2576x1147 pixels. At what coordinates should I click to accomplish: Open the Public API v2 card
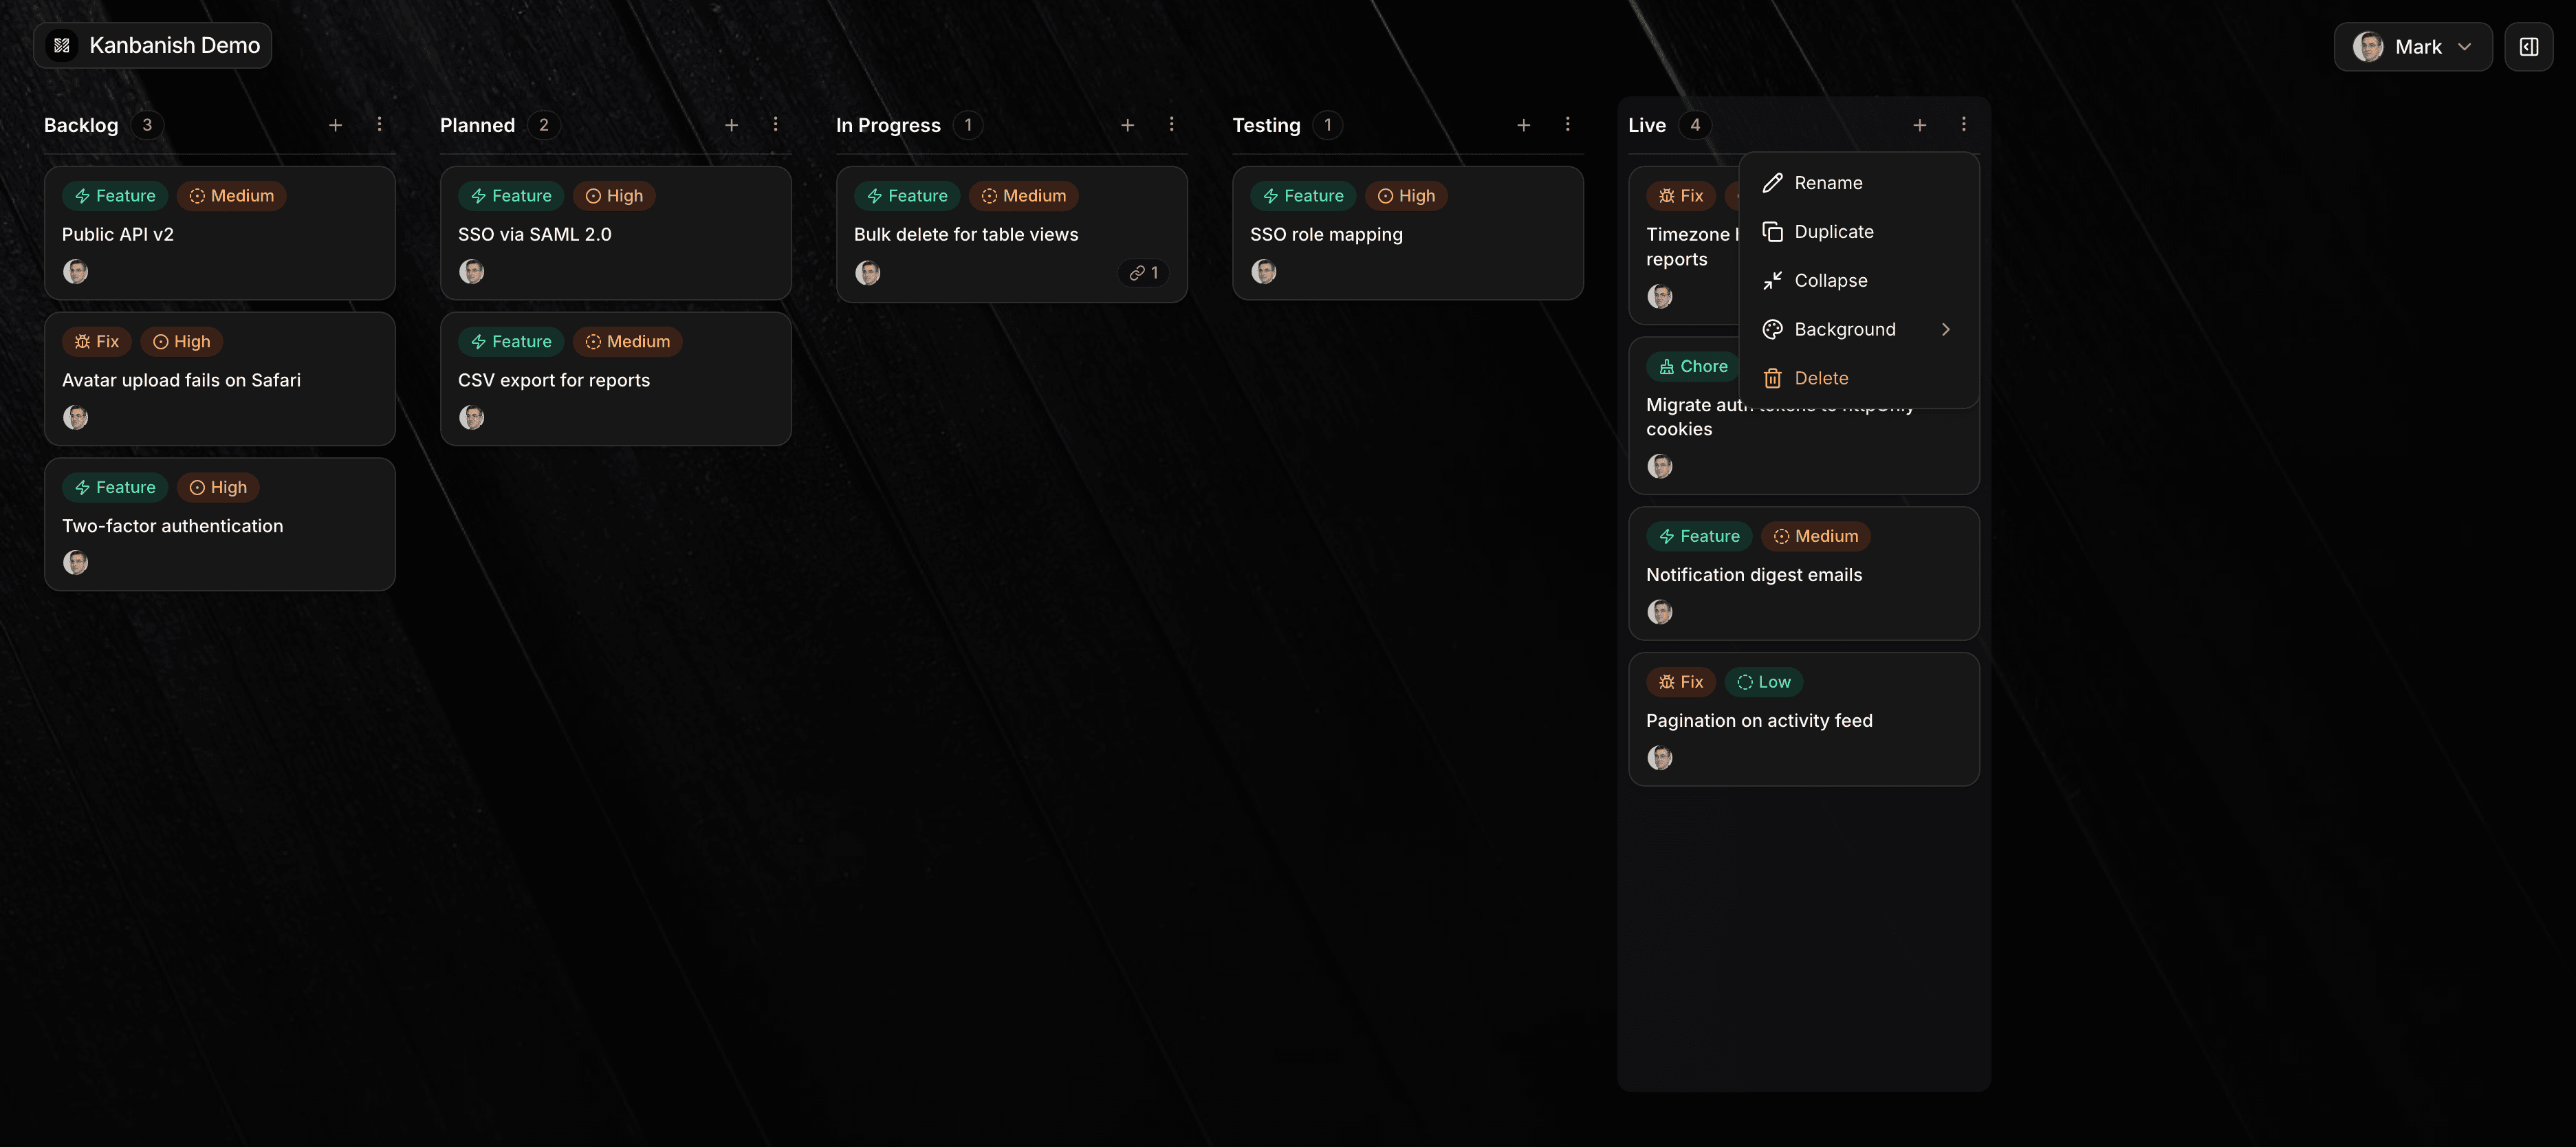[219, 233]
